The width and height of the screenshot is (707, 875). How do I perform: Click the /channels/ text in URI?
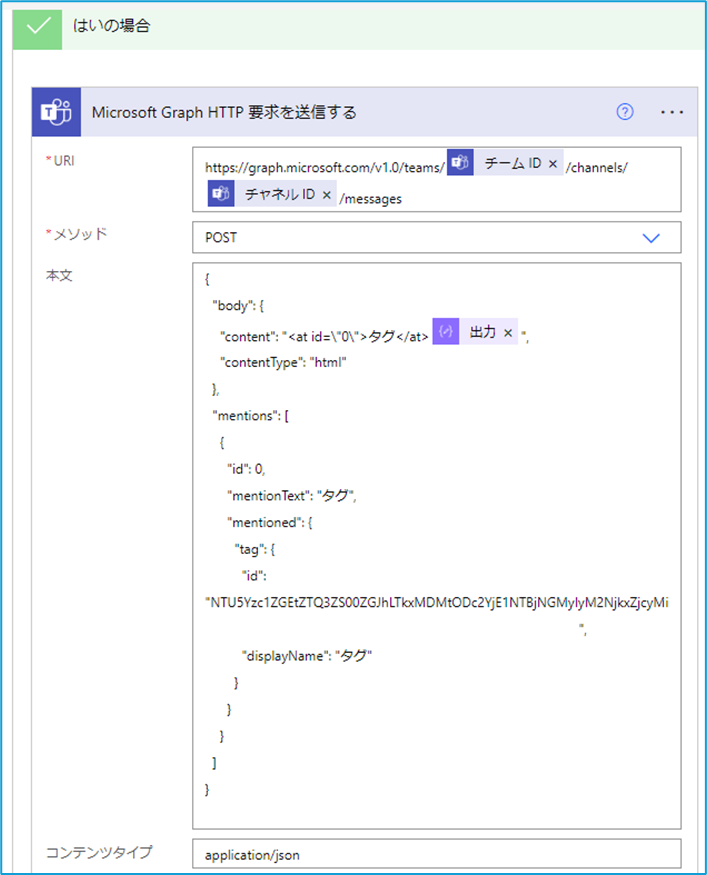pyautogui.click(x=597, y=167)
